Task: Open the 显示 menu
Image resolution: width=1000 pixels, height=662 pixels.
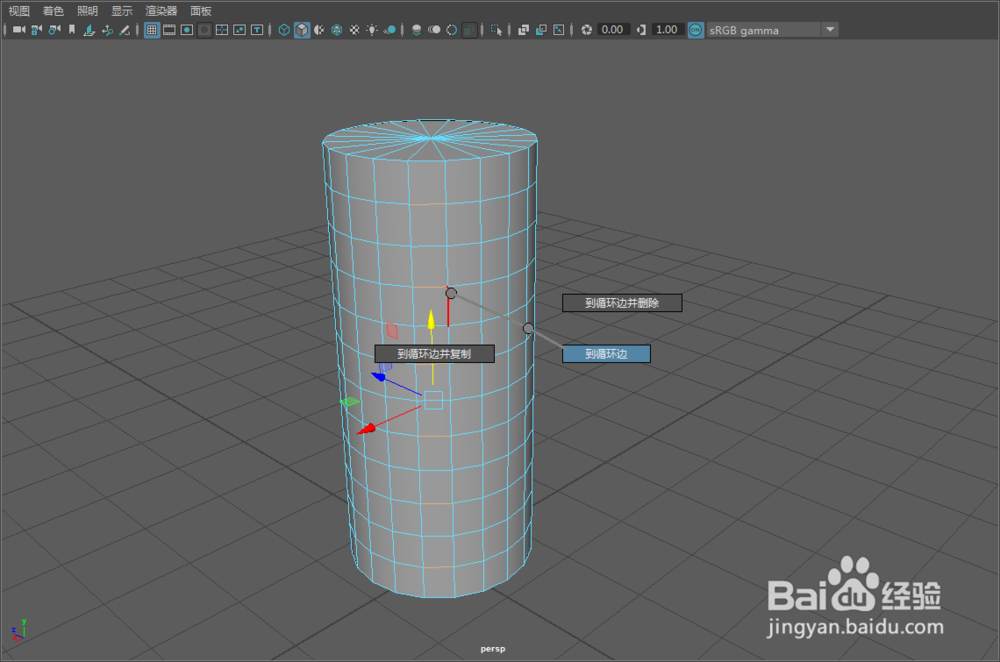Action: (x=122, y=11)
